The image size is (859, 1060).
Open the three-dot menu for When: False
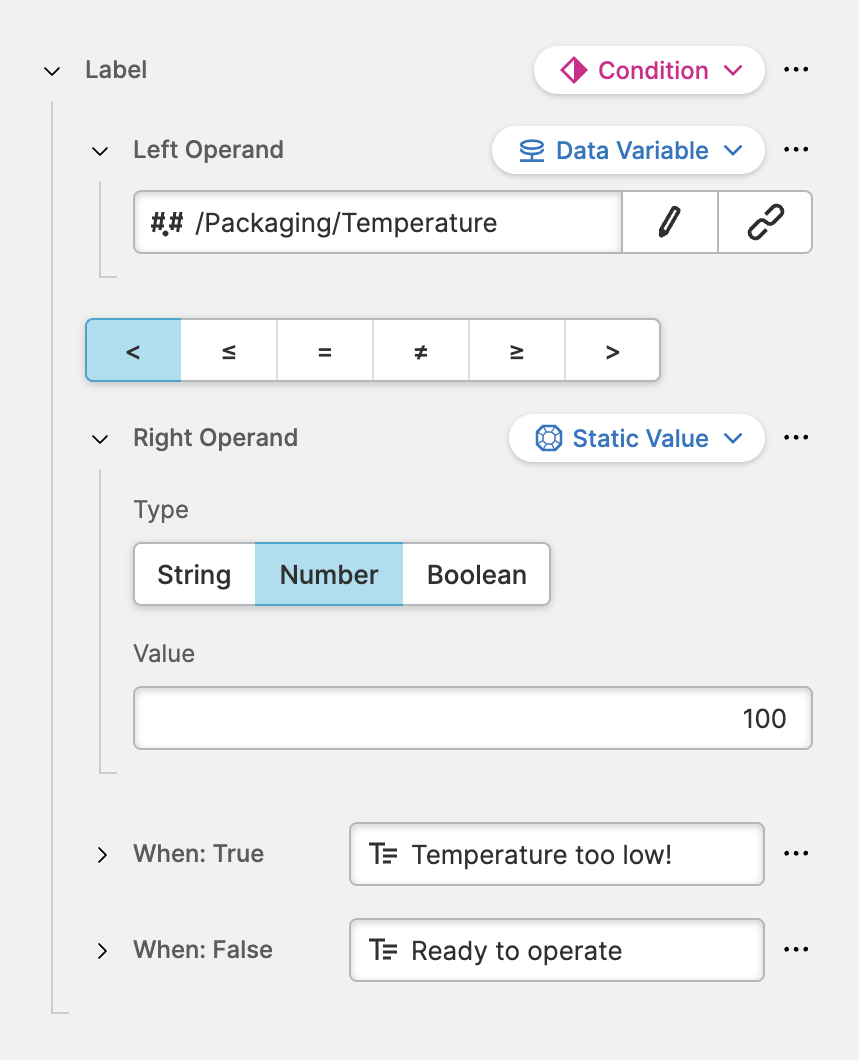point(796,950)
